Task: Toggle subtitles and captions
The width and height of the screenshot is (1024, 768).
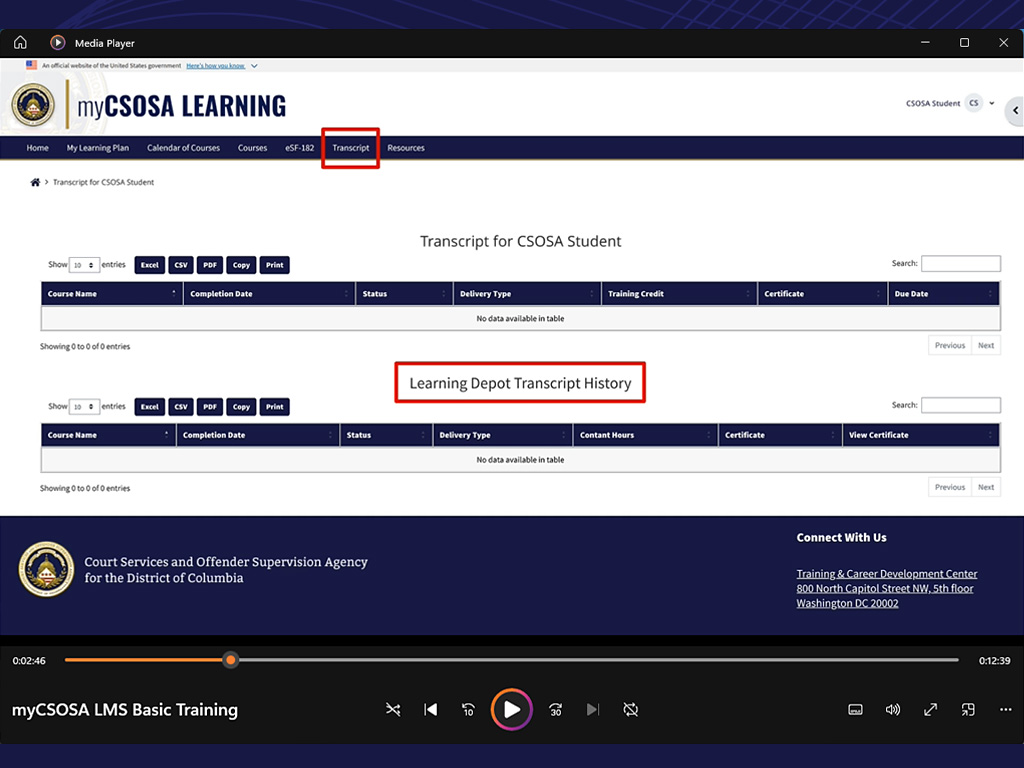Action: point(855,710)
